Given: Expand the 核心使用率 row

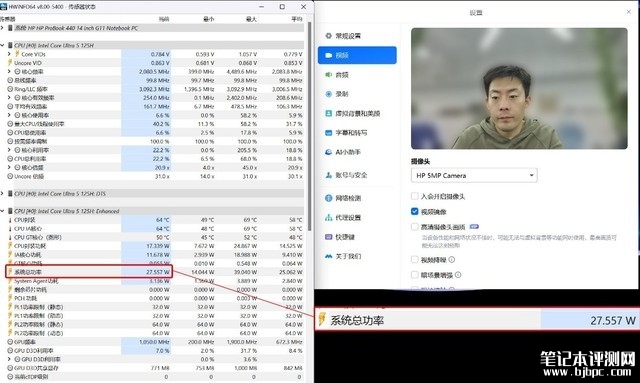Looking at the screenshot, I should coord(9,115).
